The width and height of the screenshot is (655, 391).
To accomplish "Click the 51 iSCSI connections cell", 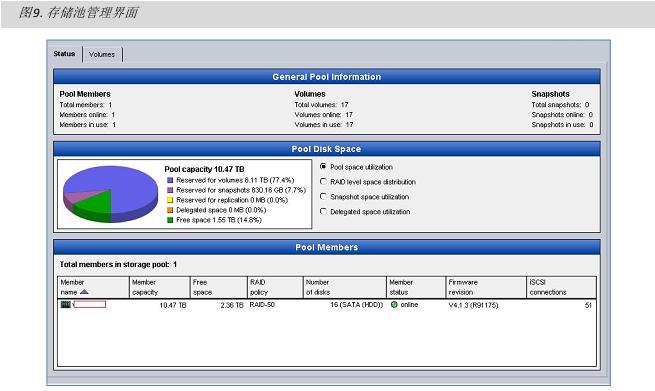I will coord(588,305).
